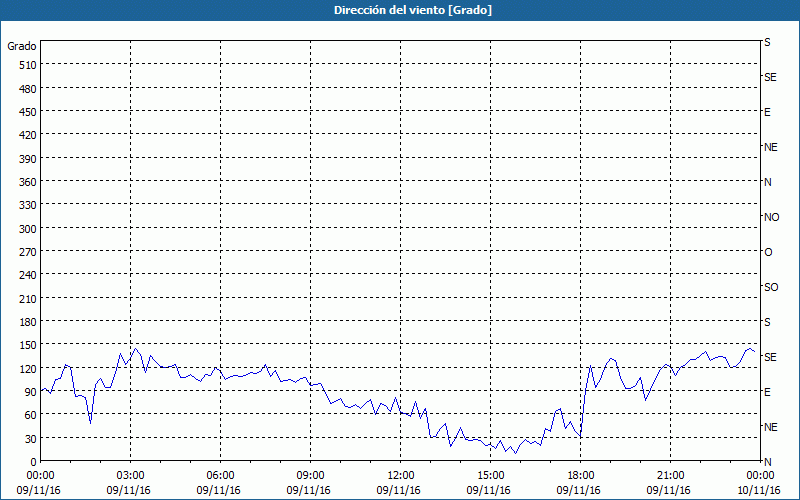Click the 21:00 time label
Image resolution: width=800 pixels, height=500 pixels.
coord(670,476)
